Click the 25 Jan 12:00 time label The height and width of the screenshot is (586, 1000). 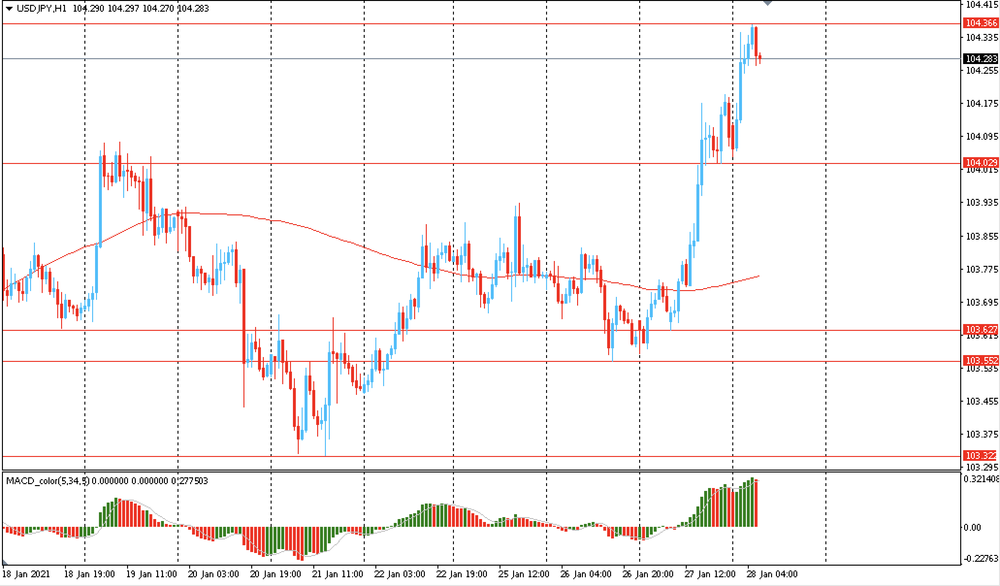524,574
